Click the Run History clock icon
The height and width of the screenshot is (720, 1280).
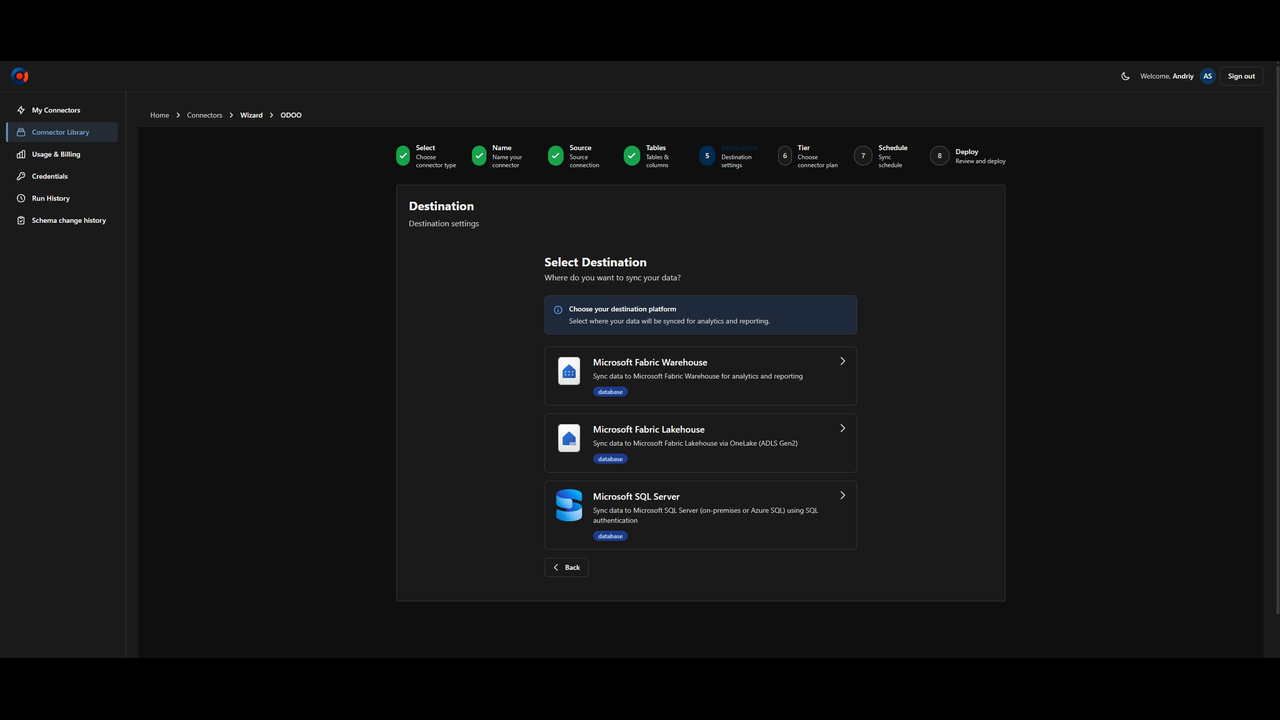(x=21, y=198)
